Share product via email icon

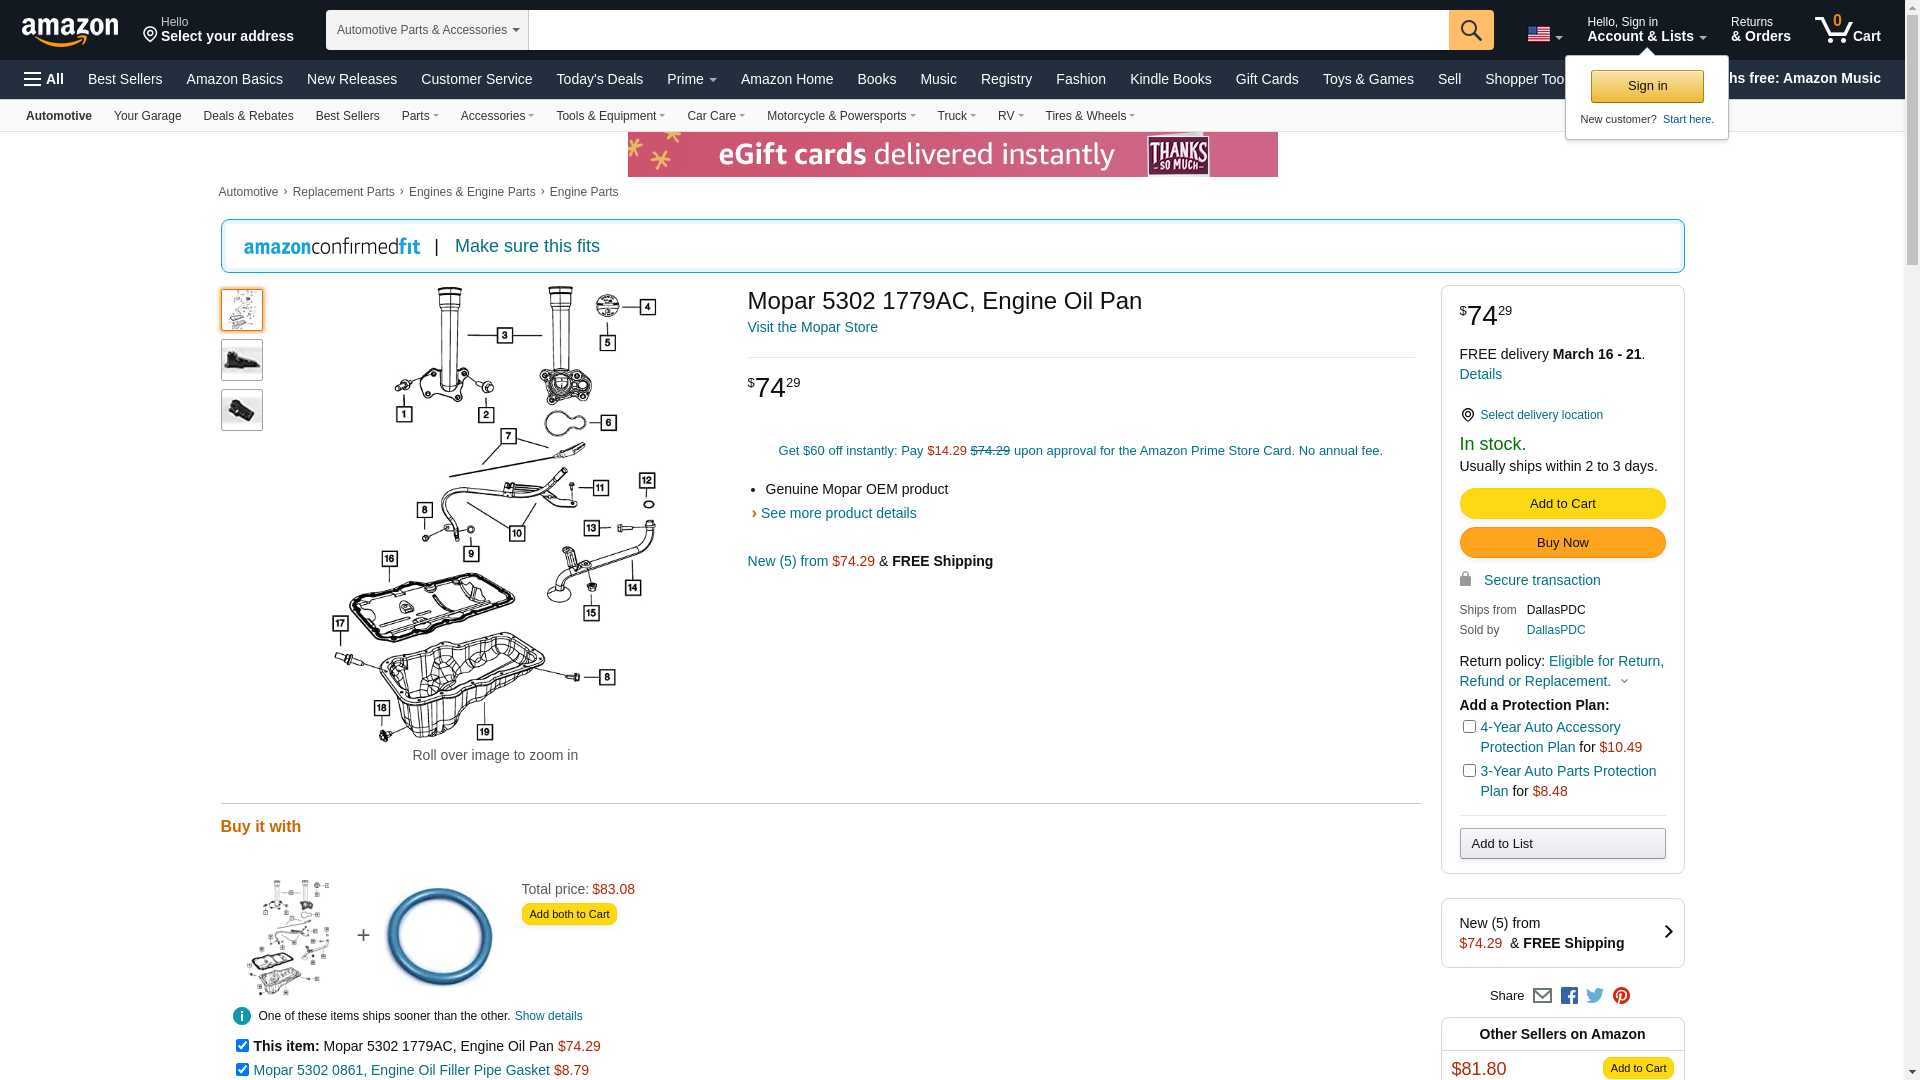[x=1542, y=996]
